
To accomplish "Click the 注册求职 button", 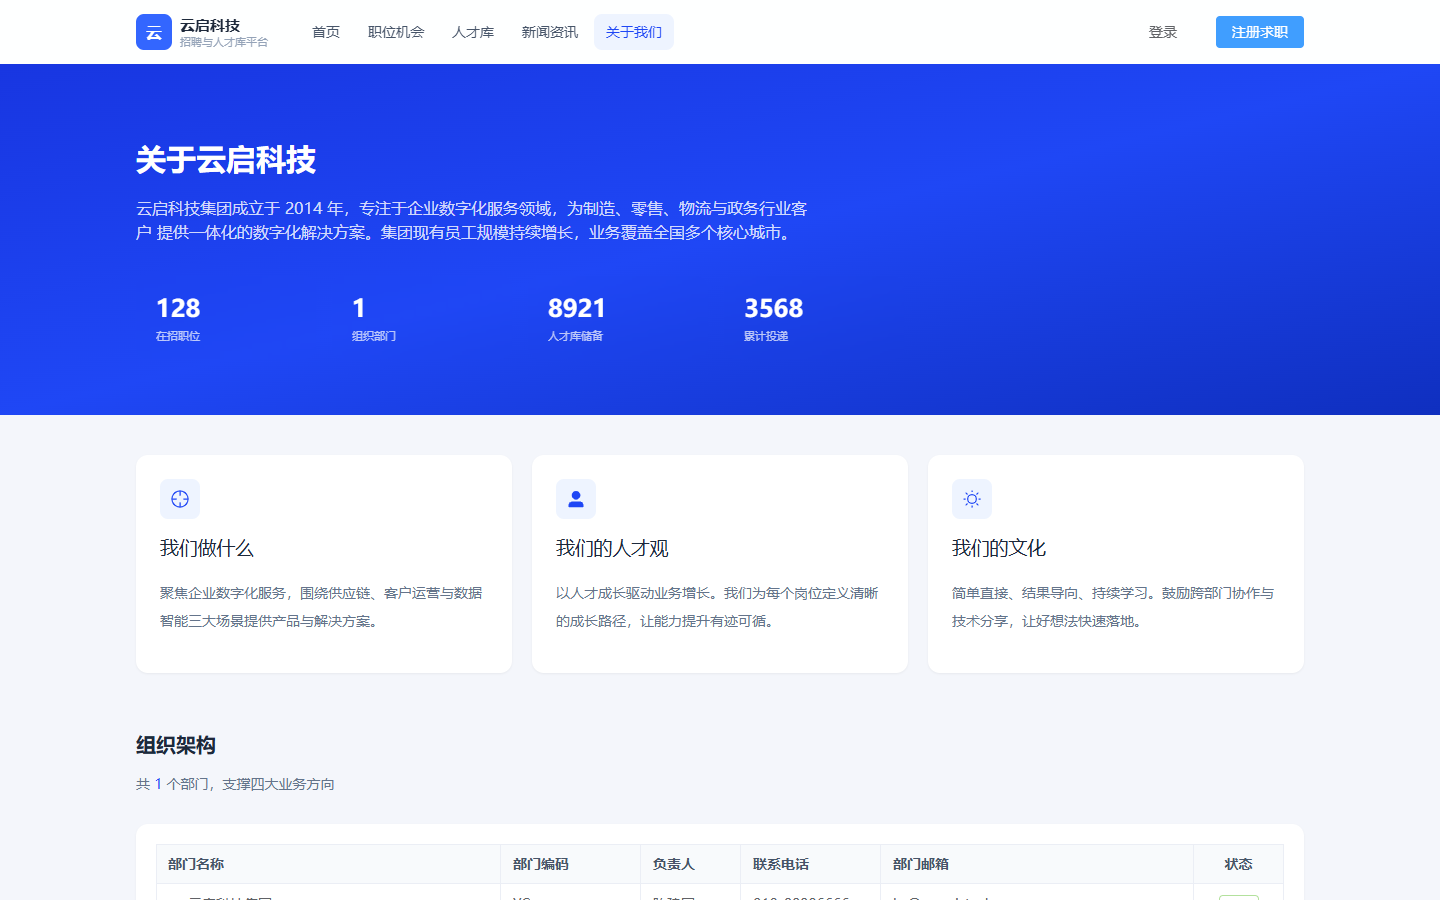I will [1260, 32].
